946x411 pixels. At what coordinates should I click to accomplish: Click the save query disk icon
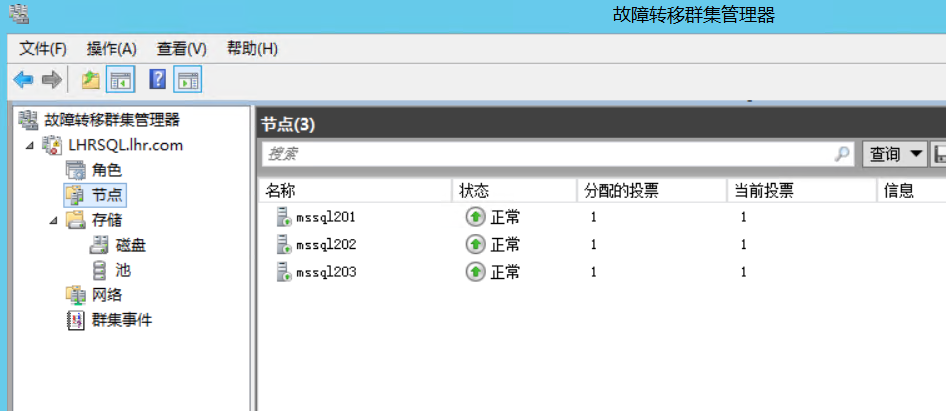(939, 154)
